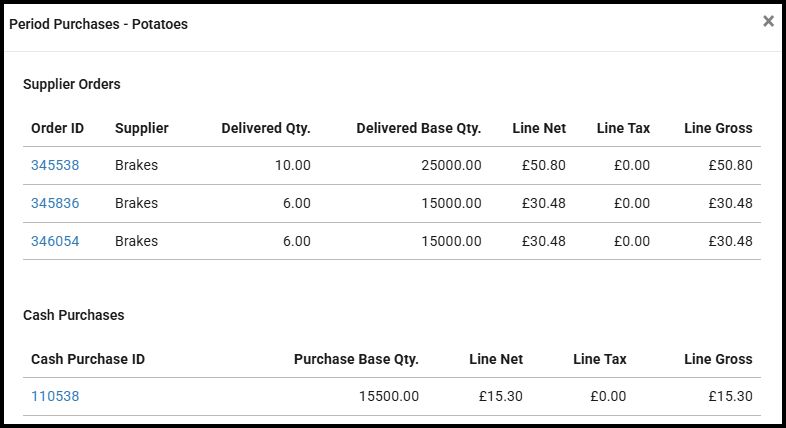Click the £50.80 line gross value

click(730, 165)
